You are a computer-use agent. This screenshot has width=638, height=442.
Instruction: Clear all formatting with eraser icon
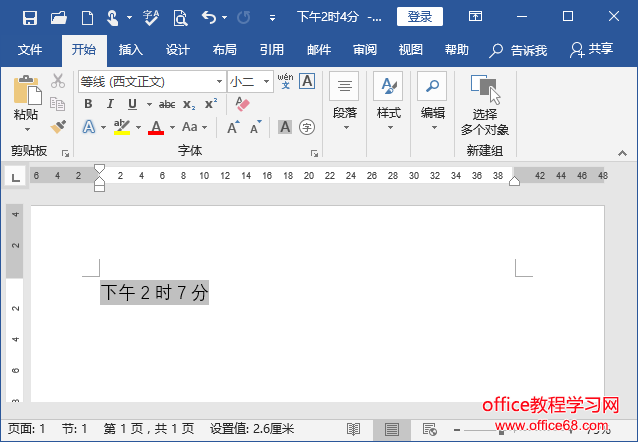tap(243, 104)
